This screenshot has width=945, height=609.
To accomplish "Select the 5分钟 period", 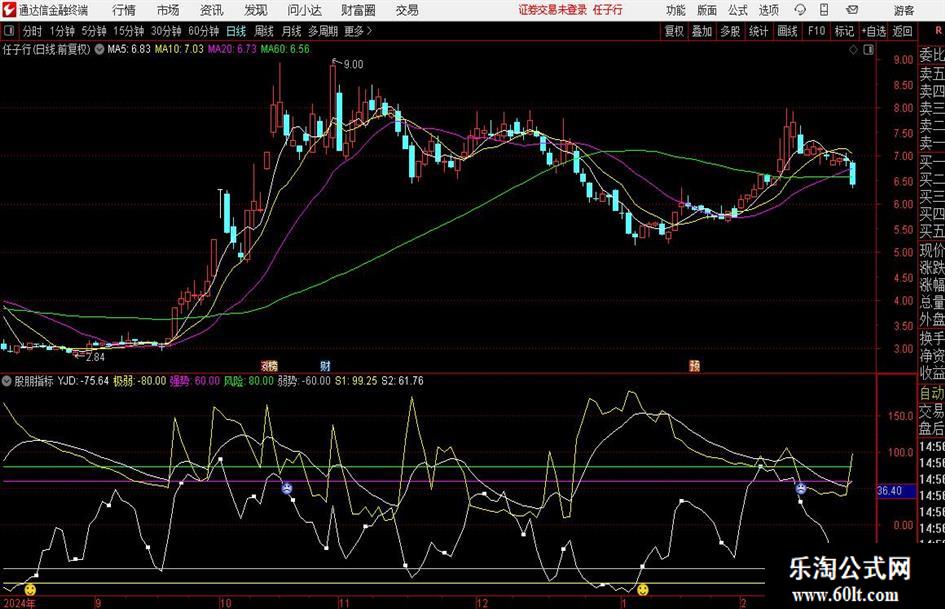I will pos(94,31).
